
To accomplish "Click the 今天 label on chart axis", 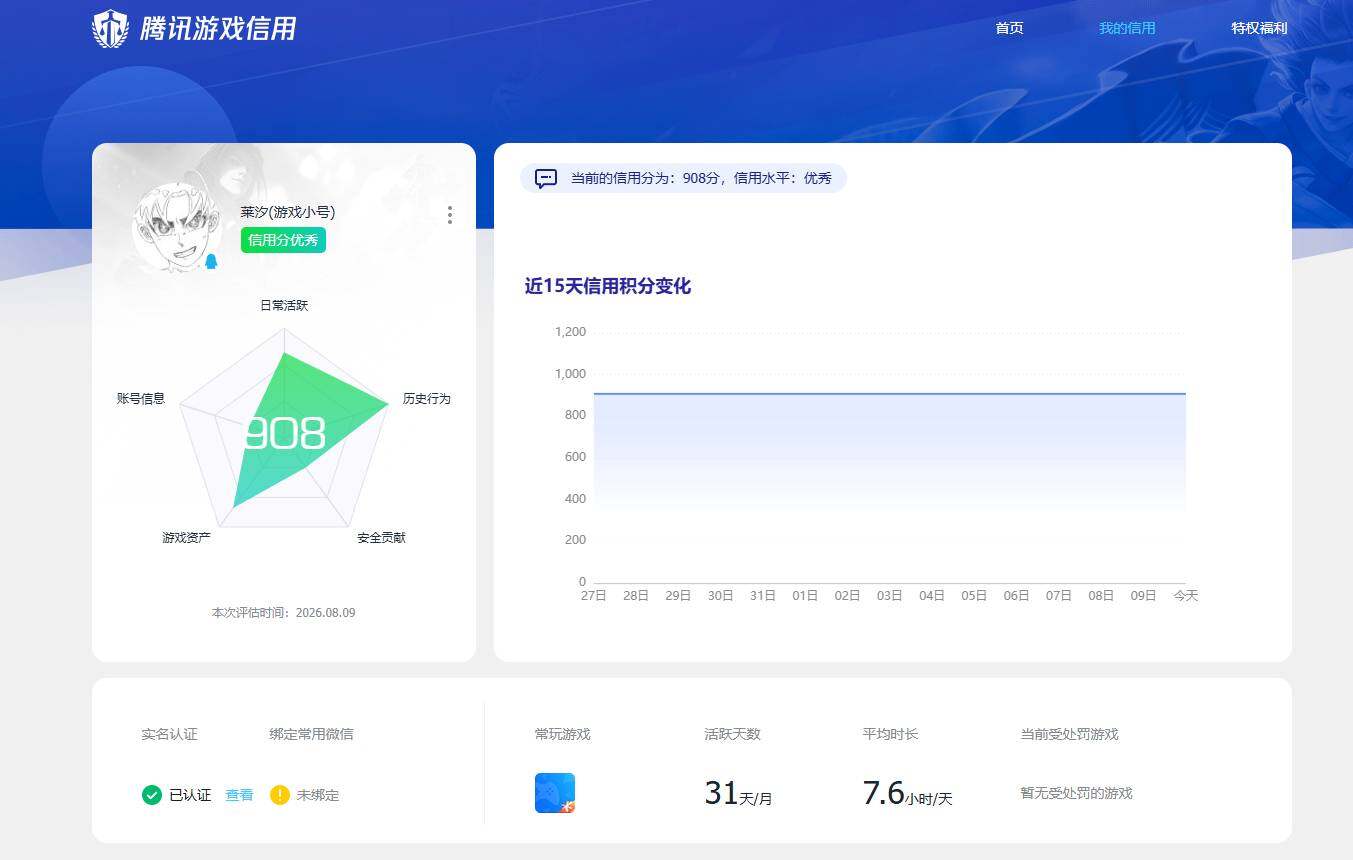I will tap(1186, 595).
